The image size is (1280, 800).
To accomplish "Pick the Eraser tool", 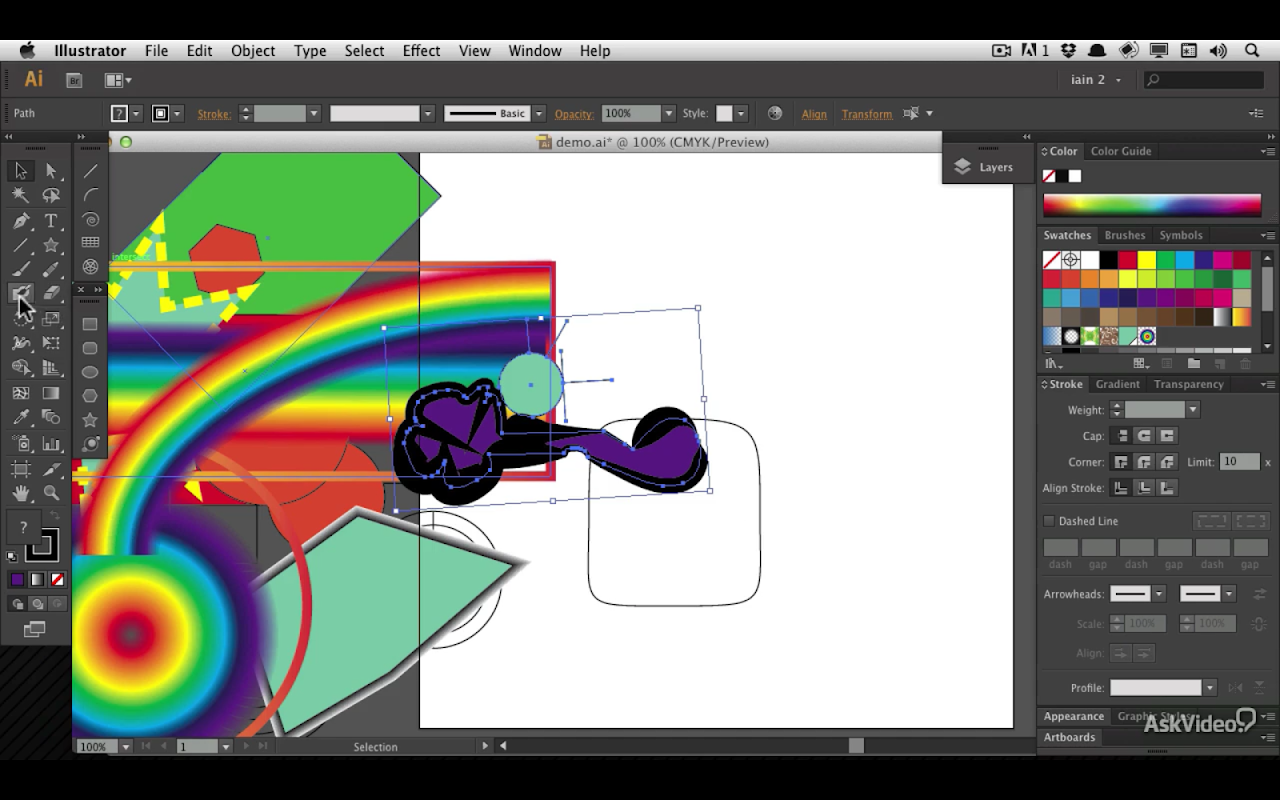I will (x=51, y=294).
